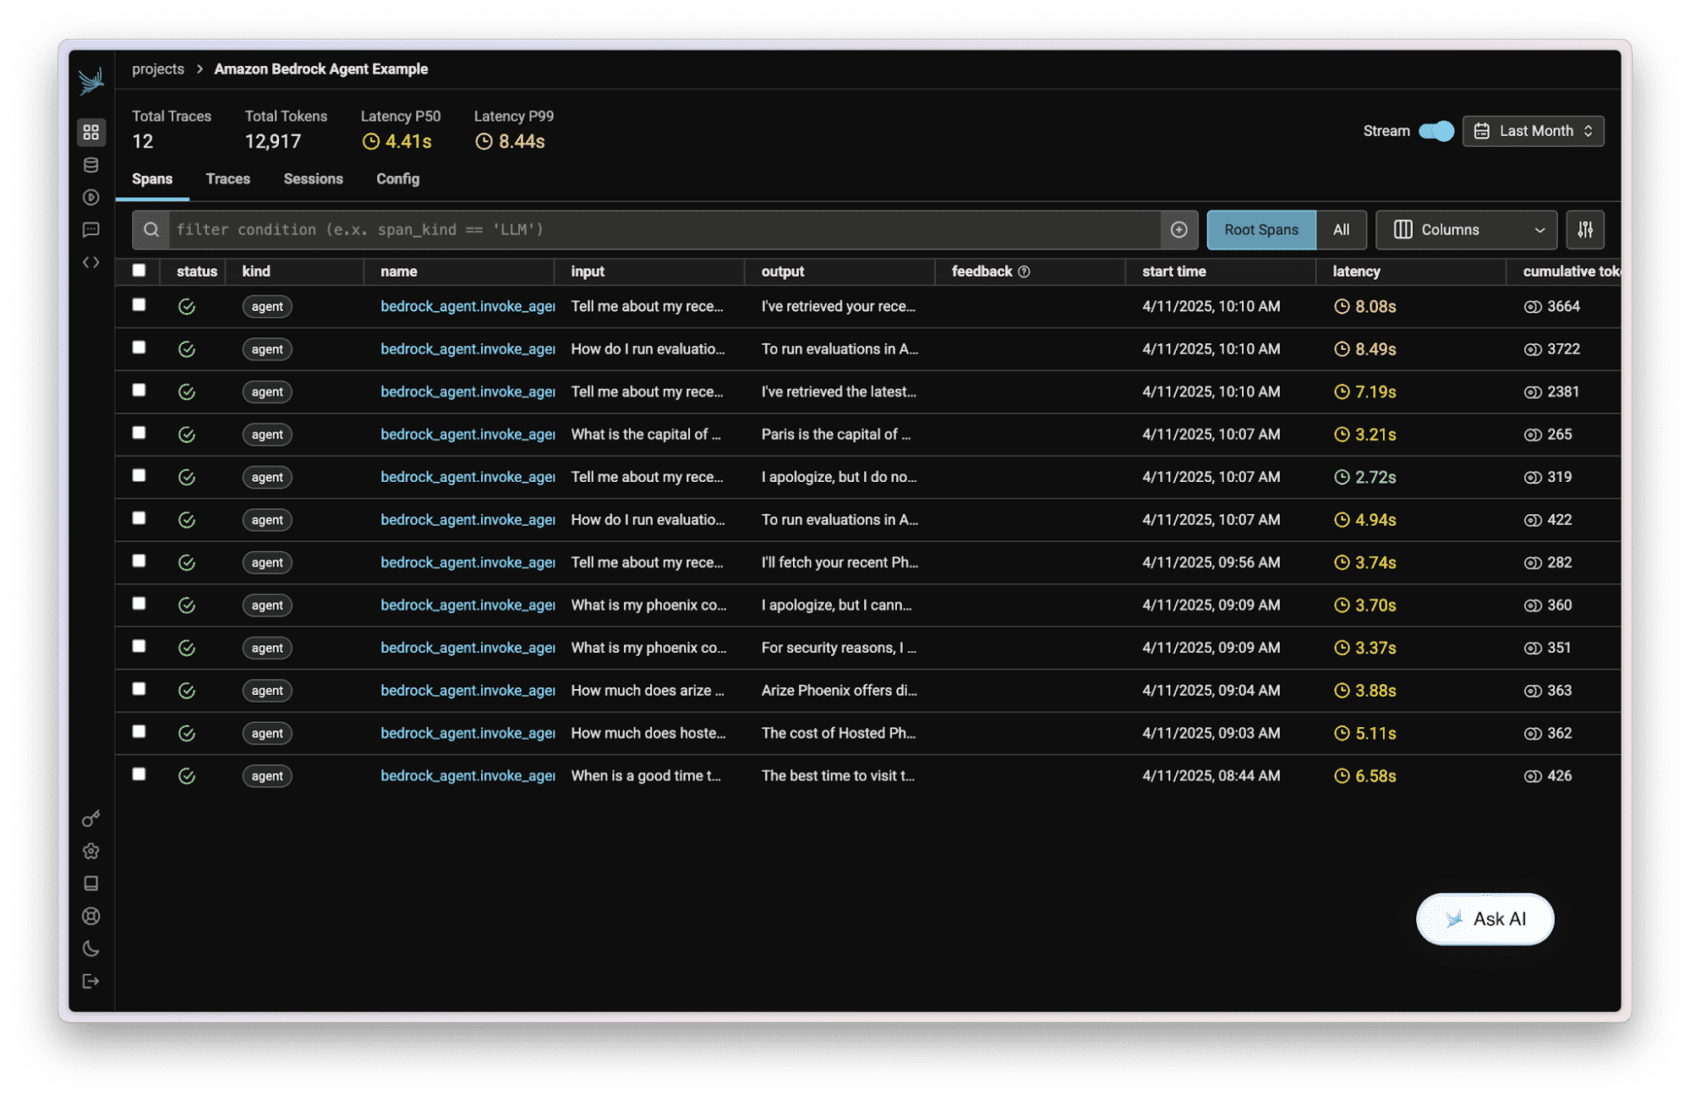Viewport: 1690px width, 1100px height.
Task: Open the Sessions tab
Action: [313, 178]
